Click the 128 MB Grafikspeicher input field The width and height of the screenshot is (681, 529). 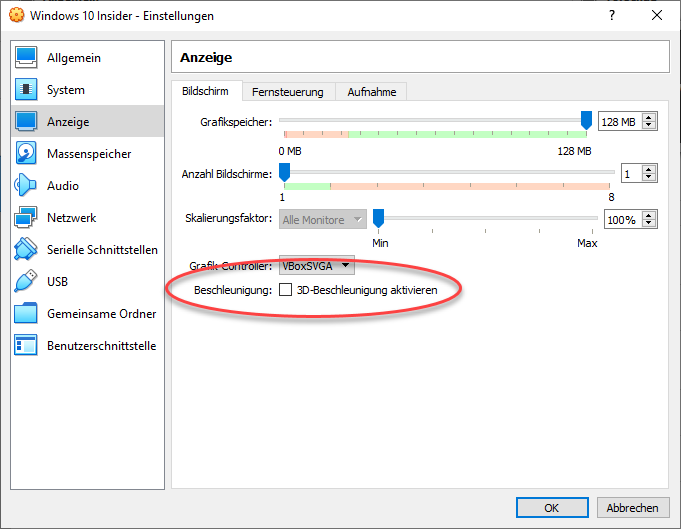pos(620,122)
